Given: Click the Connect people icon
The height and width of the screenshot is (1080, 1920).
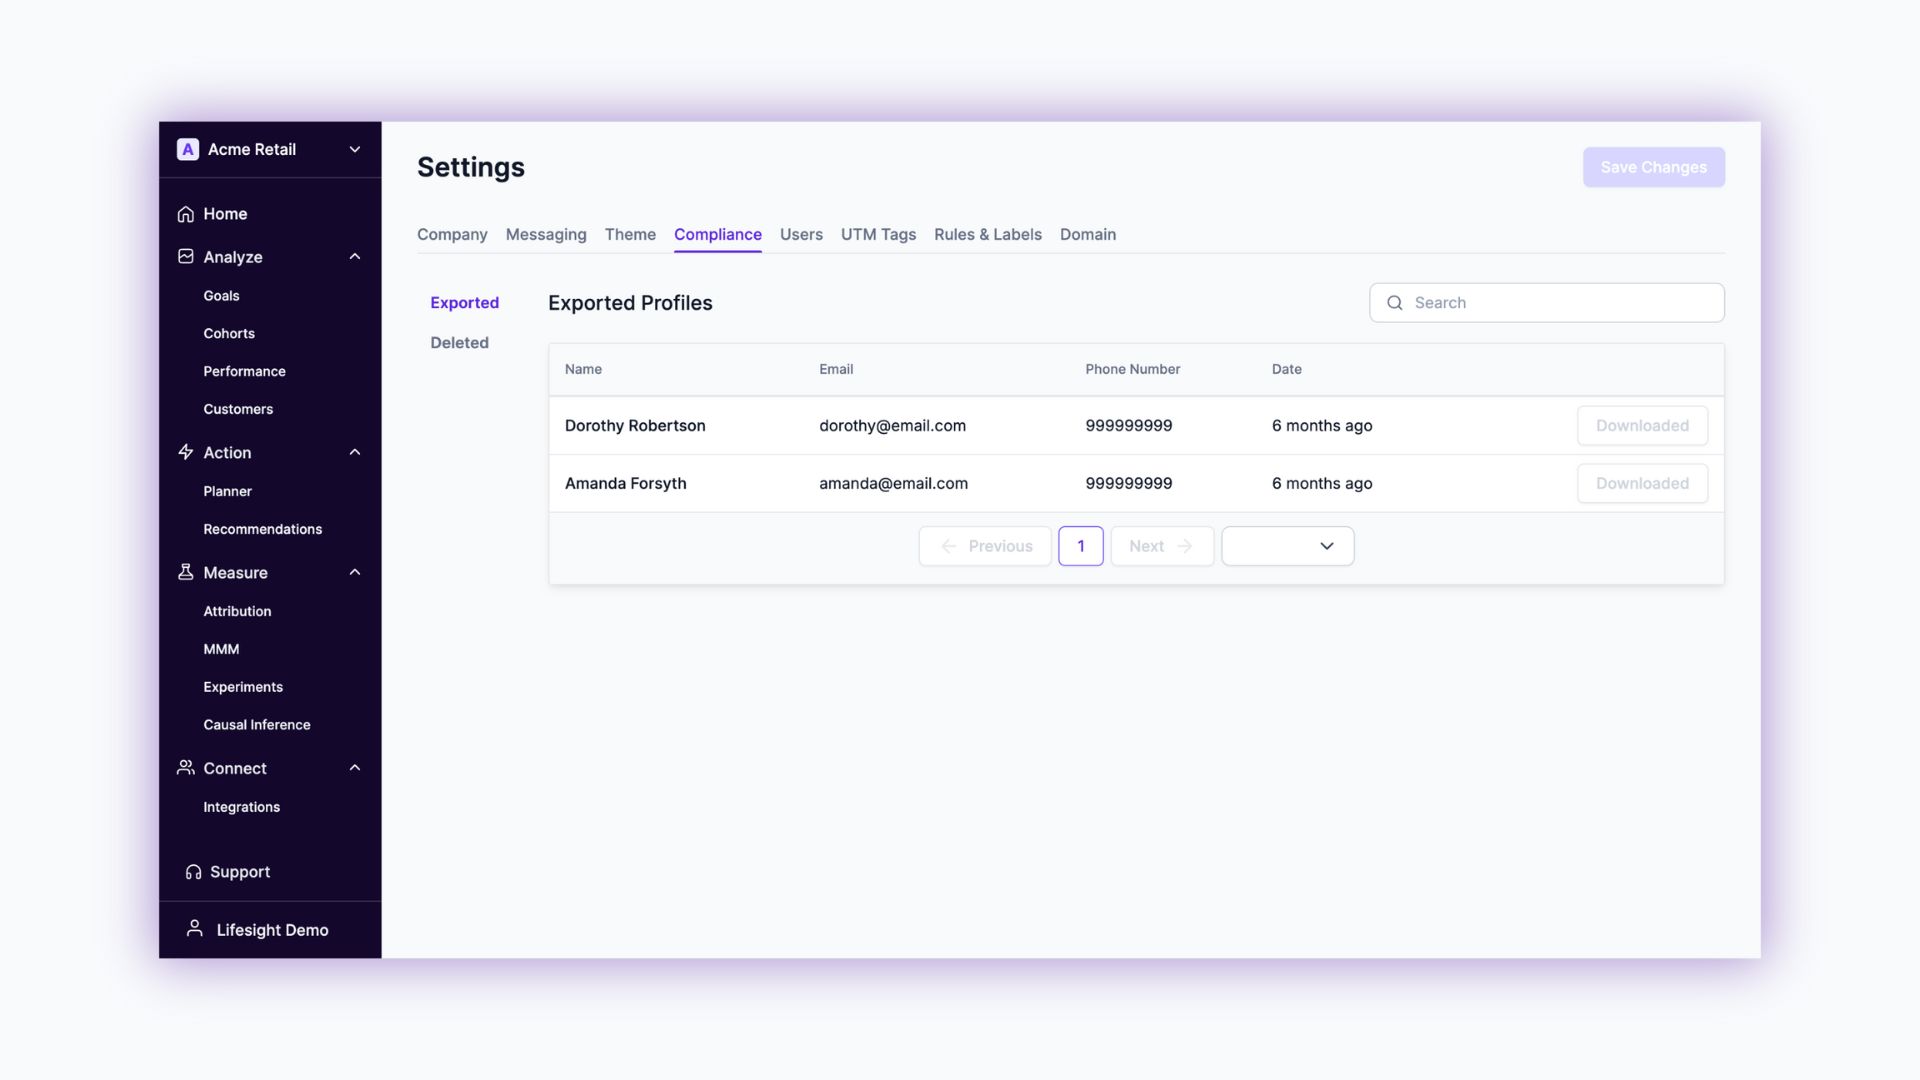Looking at the screenshot, I should click(185, 768).
